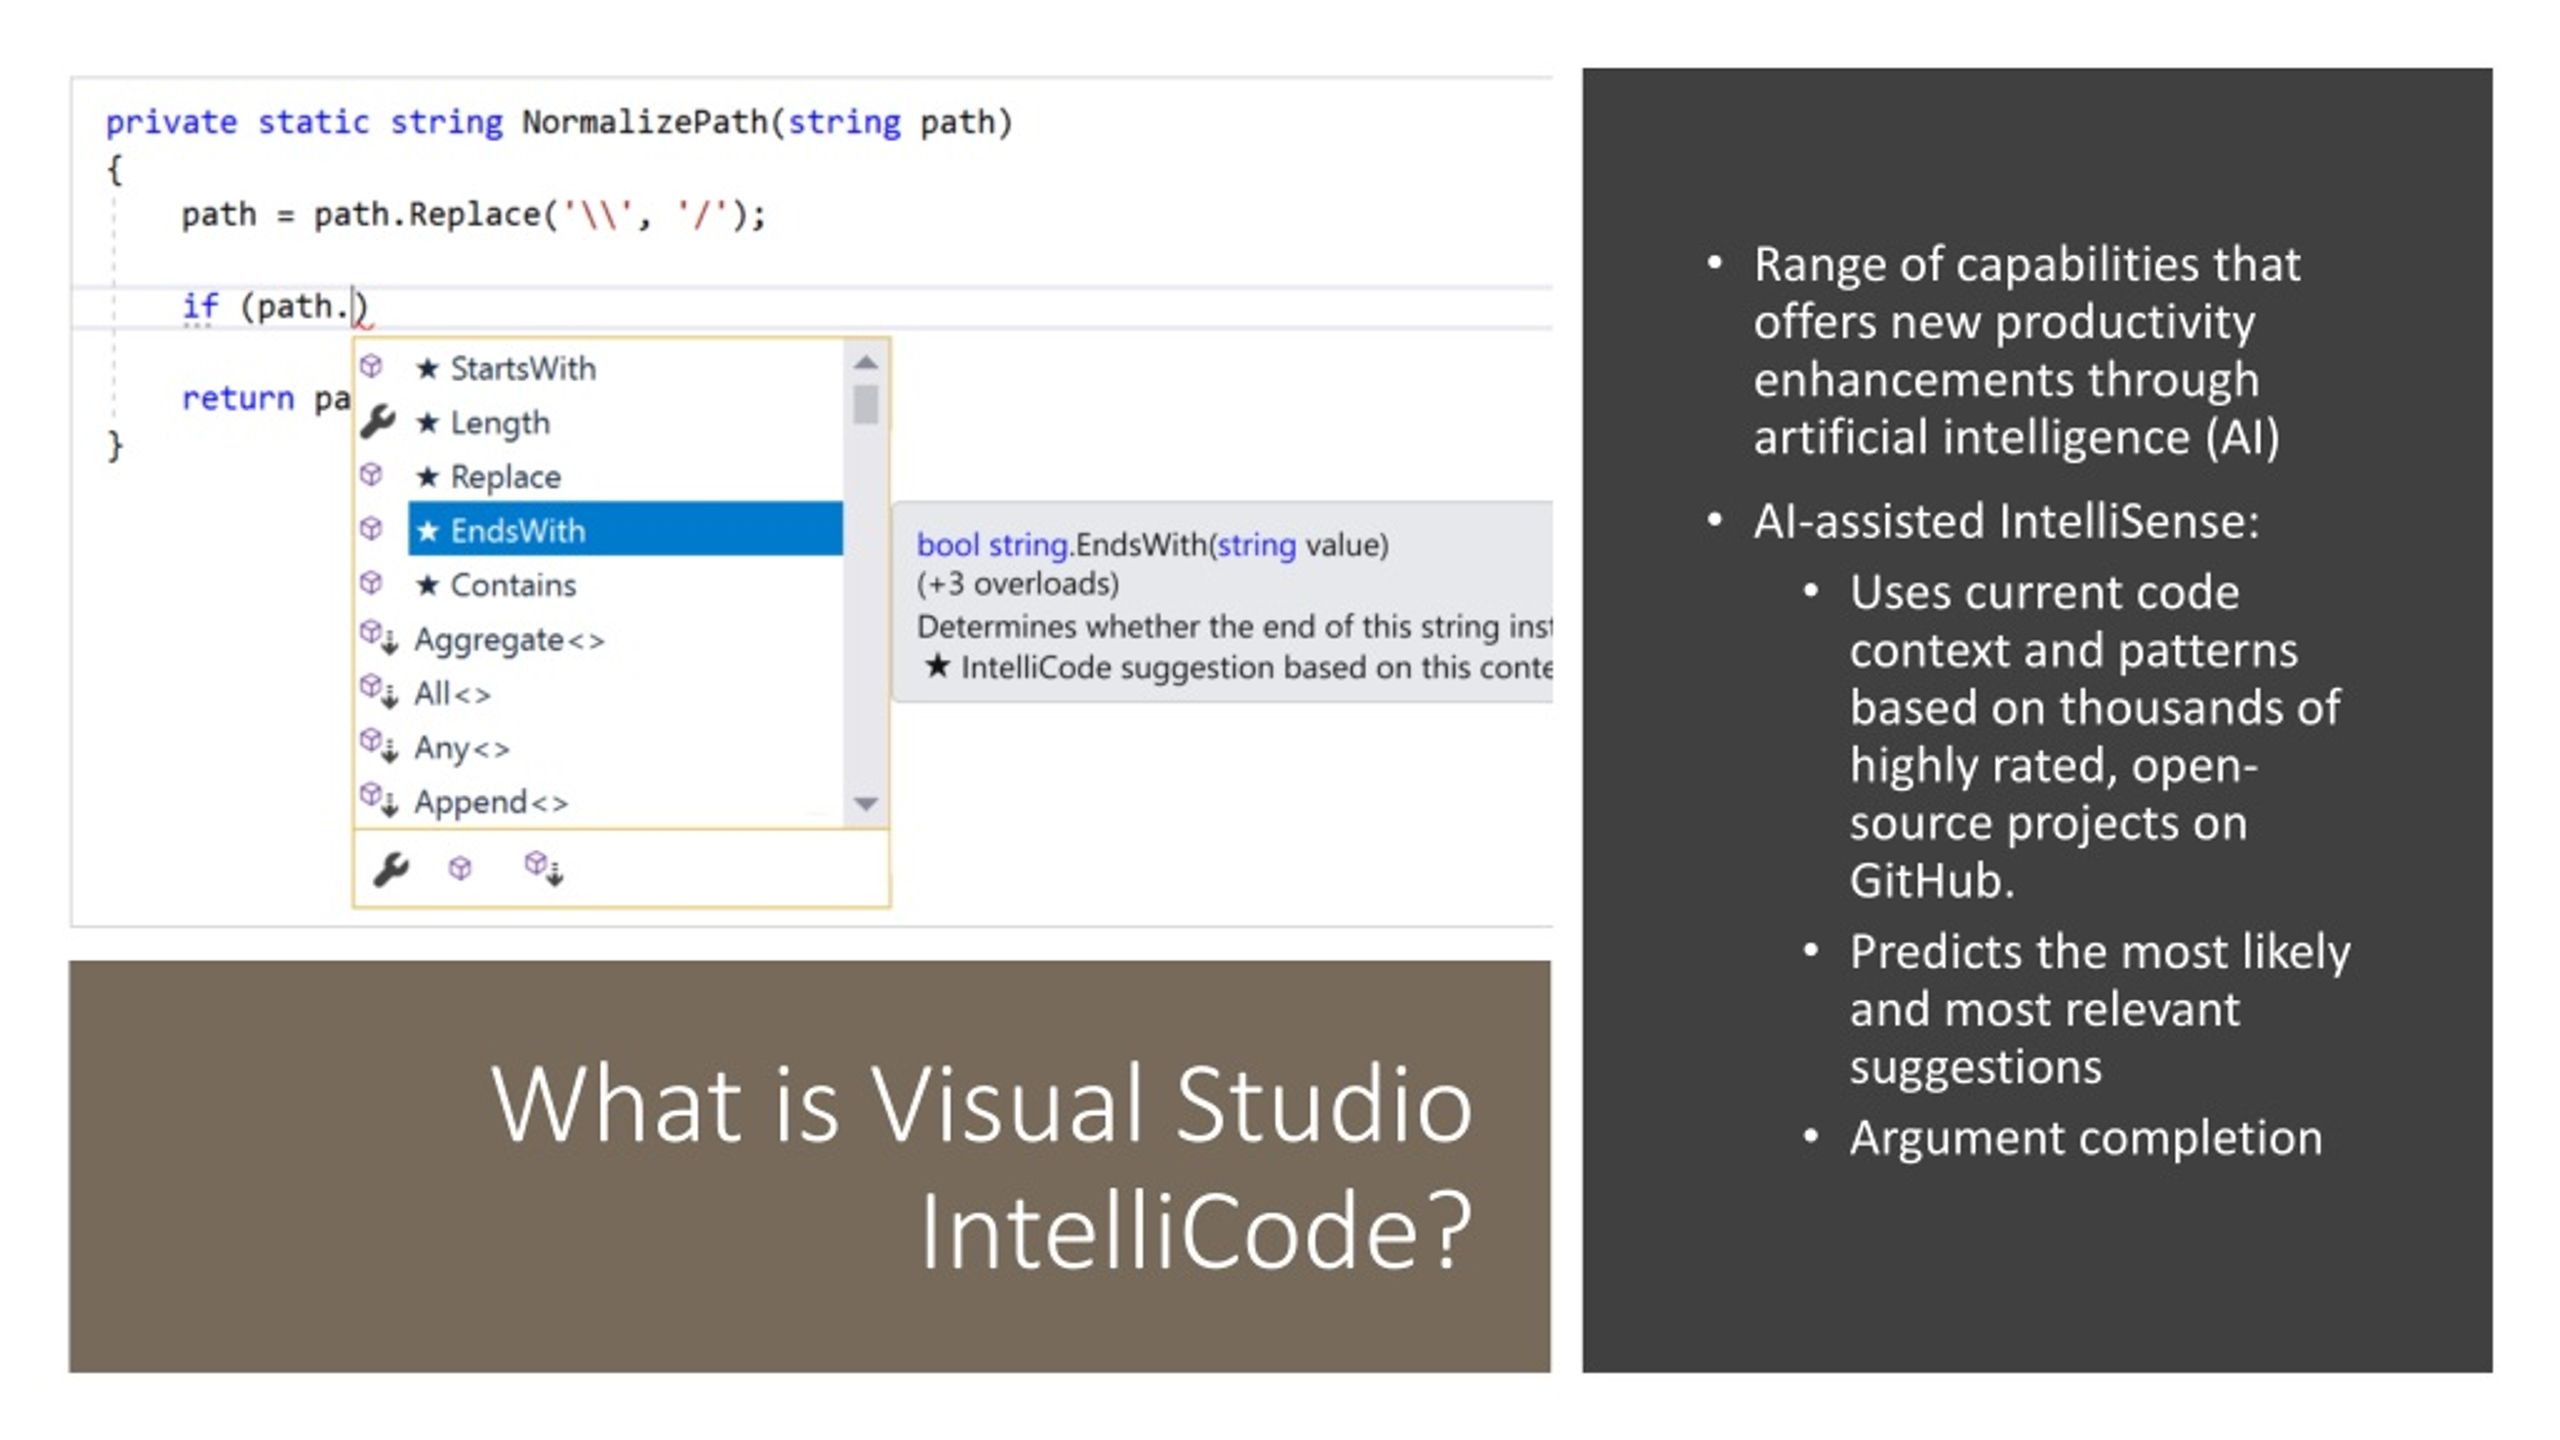Click the extension method icon beside Aggregate<>
Image resolution: width=2560 pixels, height=1440 pixels.
tap(379, 637)
